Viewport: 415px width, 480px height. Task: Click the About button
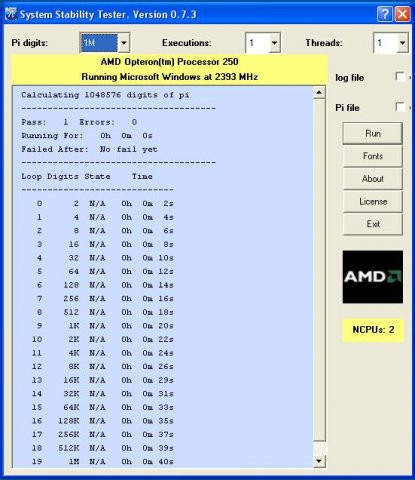tap(373, 179)
